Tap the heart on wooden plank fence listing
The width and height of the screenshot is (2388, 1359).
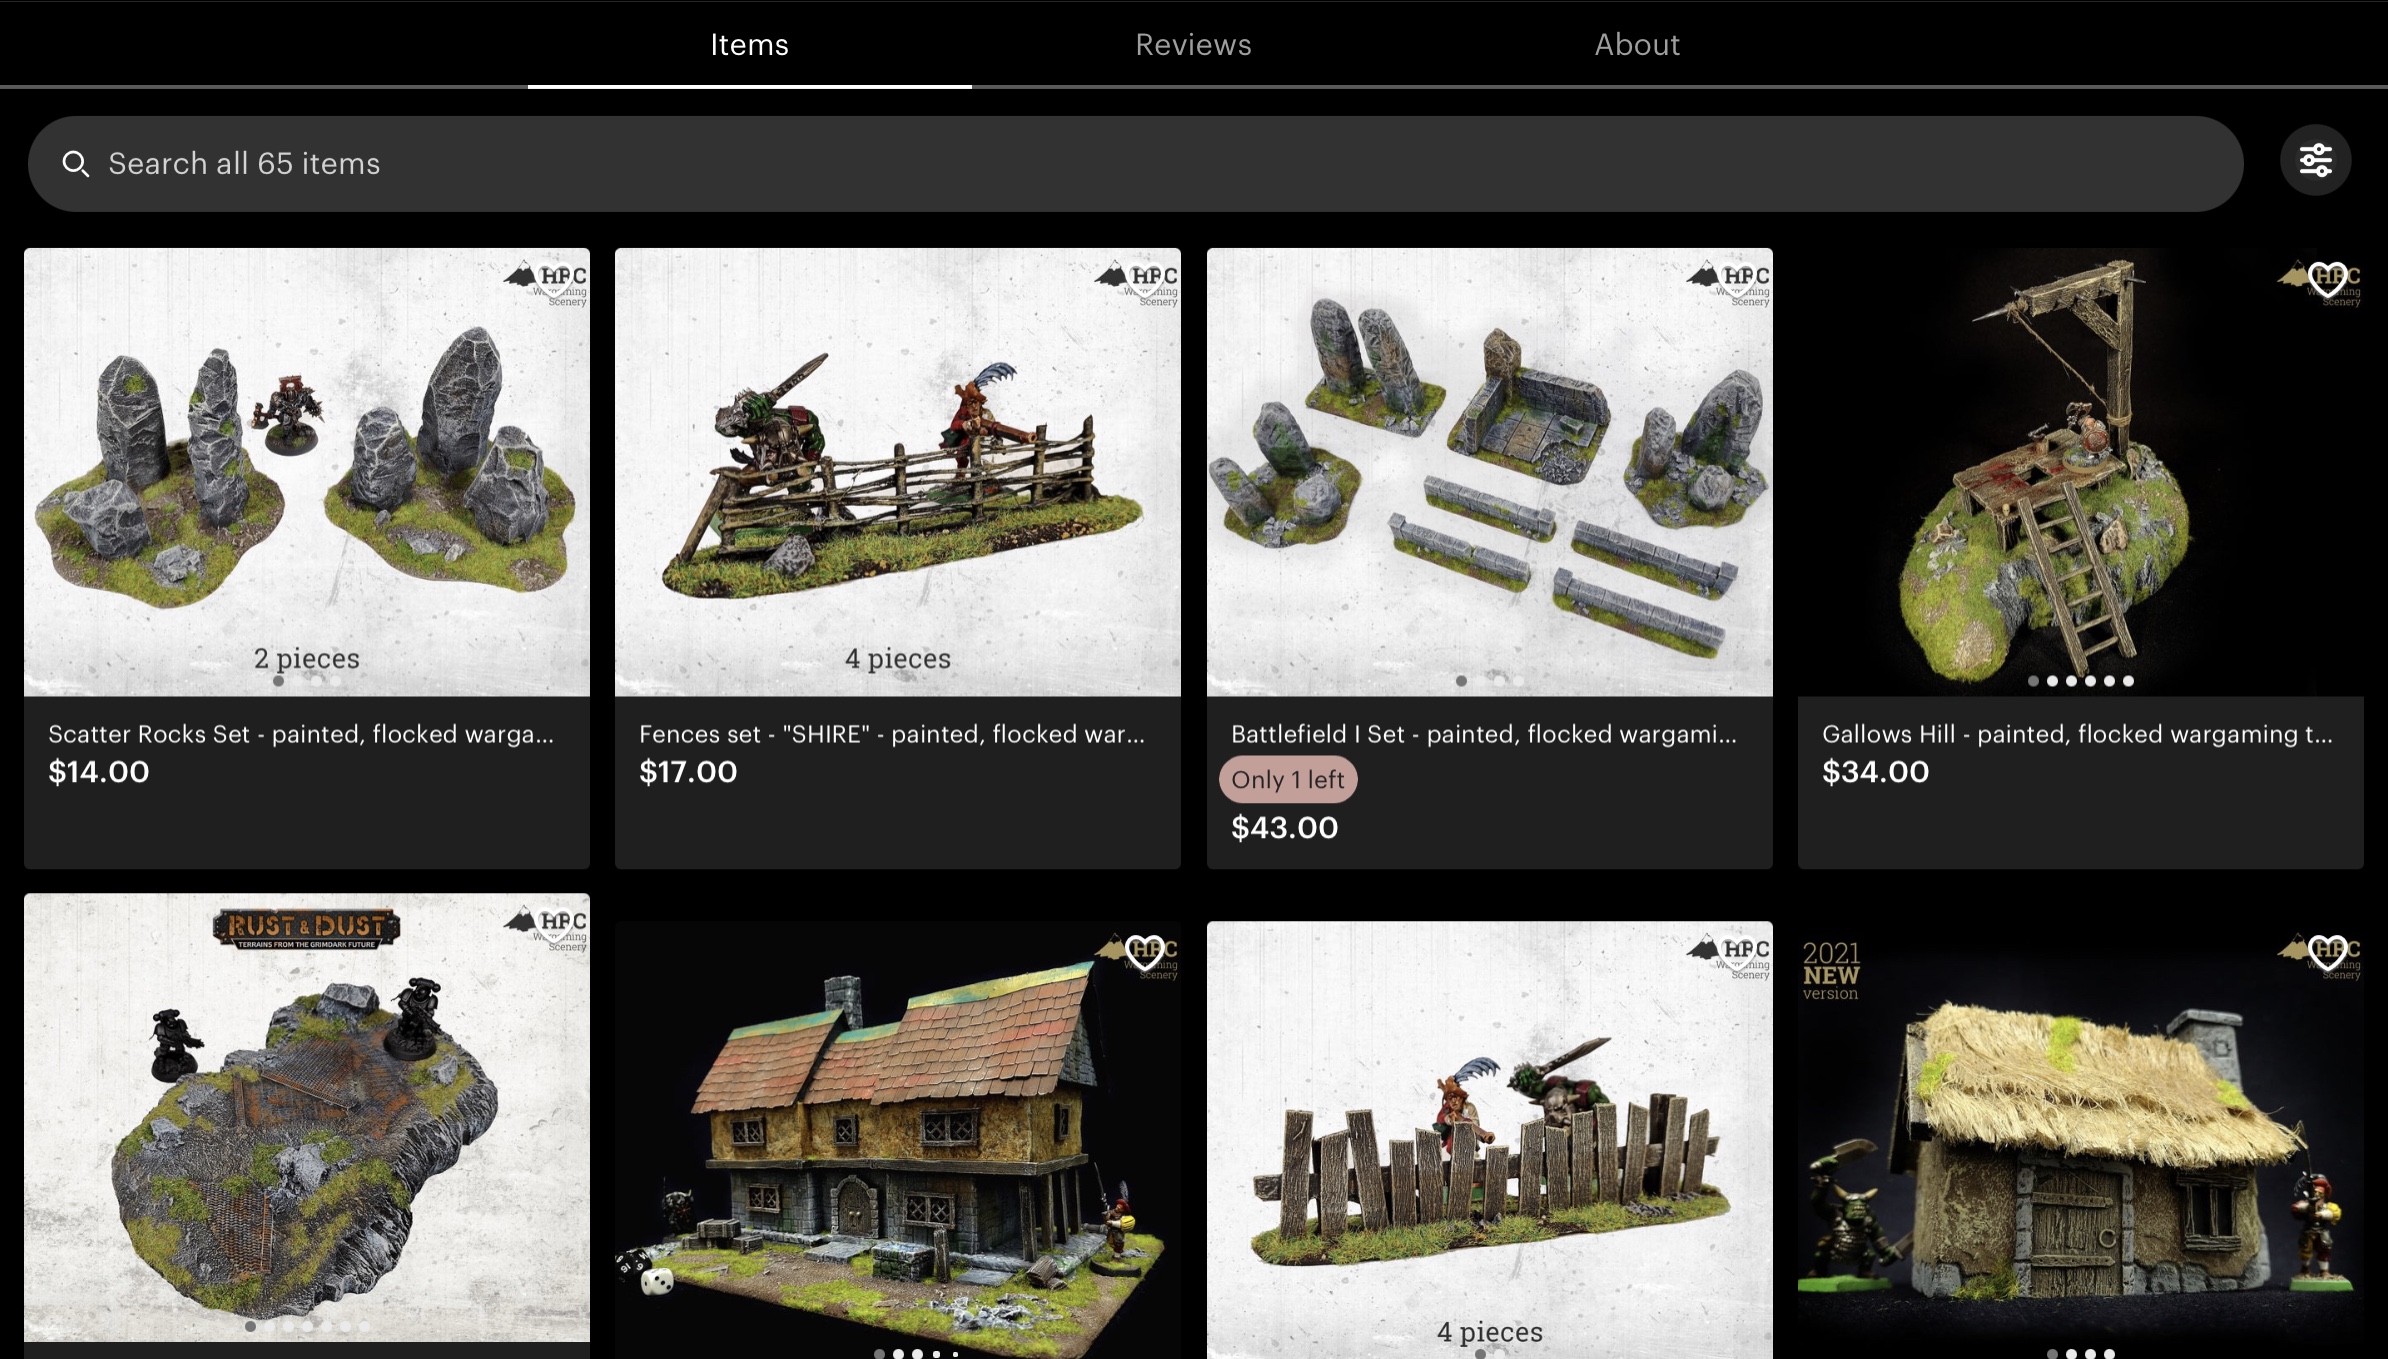(x=1738, y=951)
